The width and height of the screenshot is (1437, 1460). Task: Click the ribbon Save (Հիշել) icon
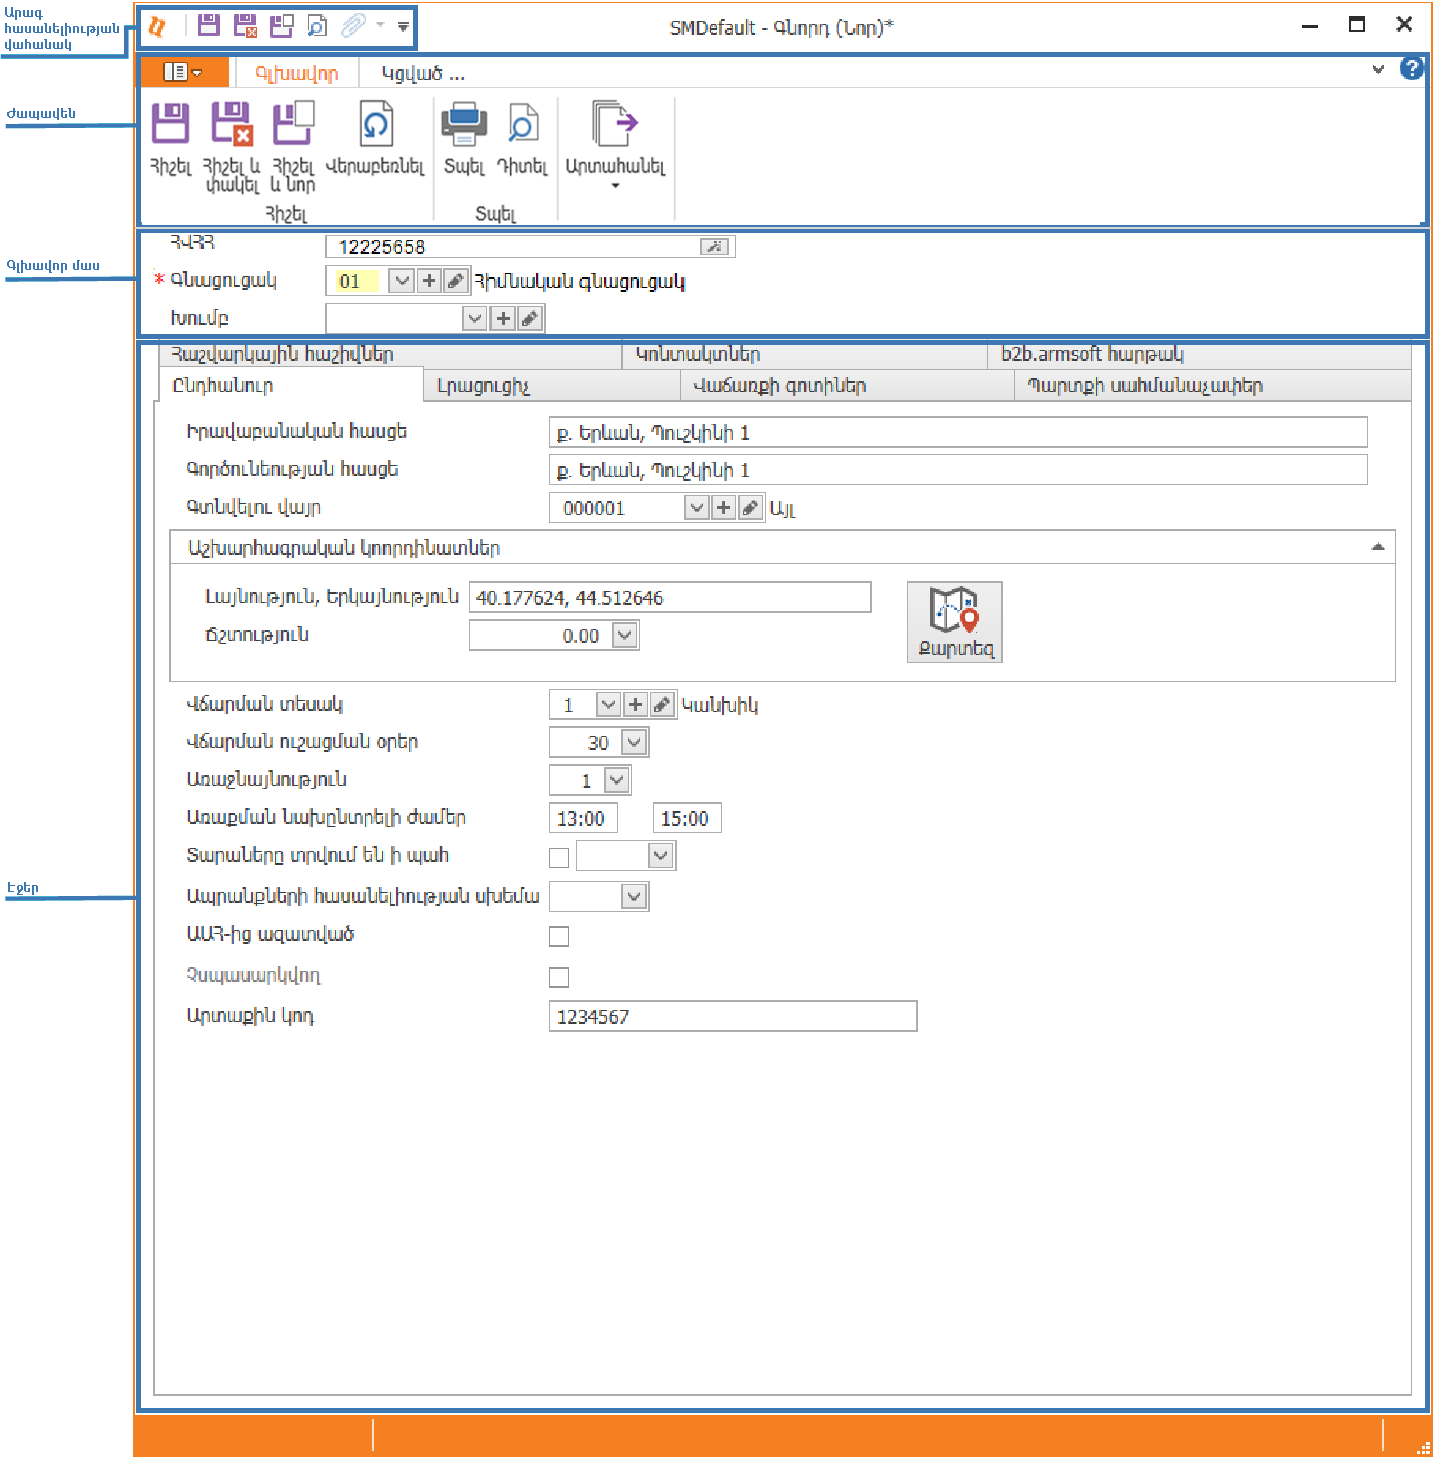point(170,124)
